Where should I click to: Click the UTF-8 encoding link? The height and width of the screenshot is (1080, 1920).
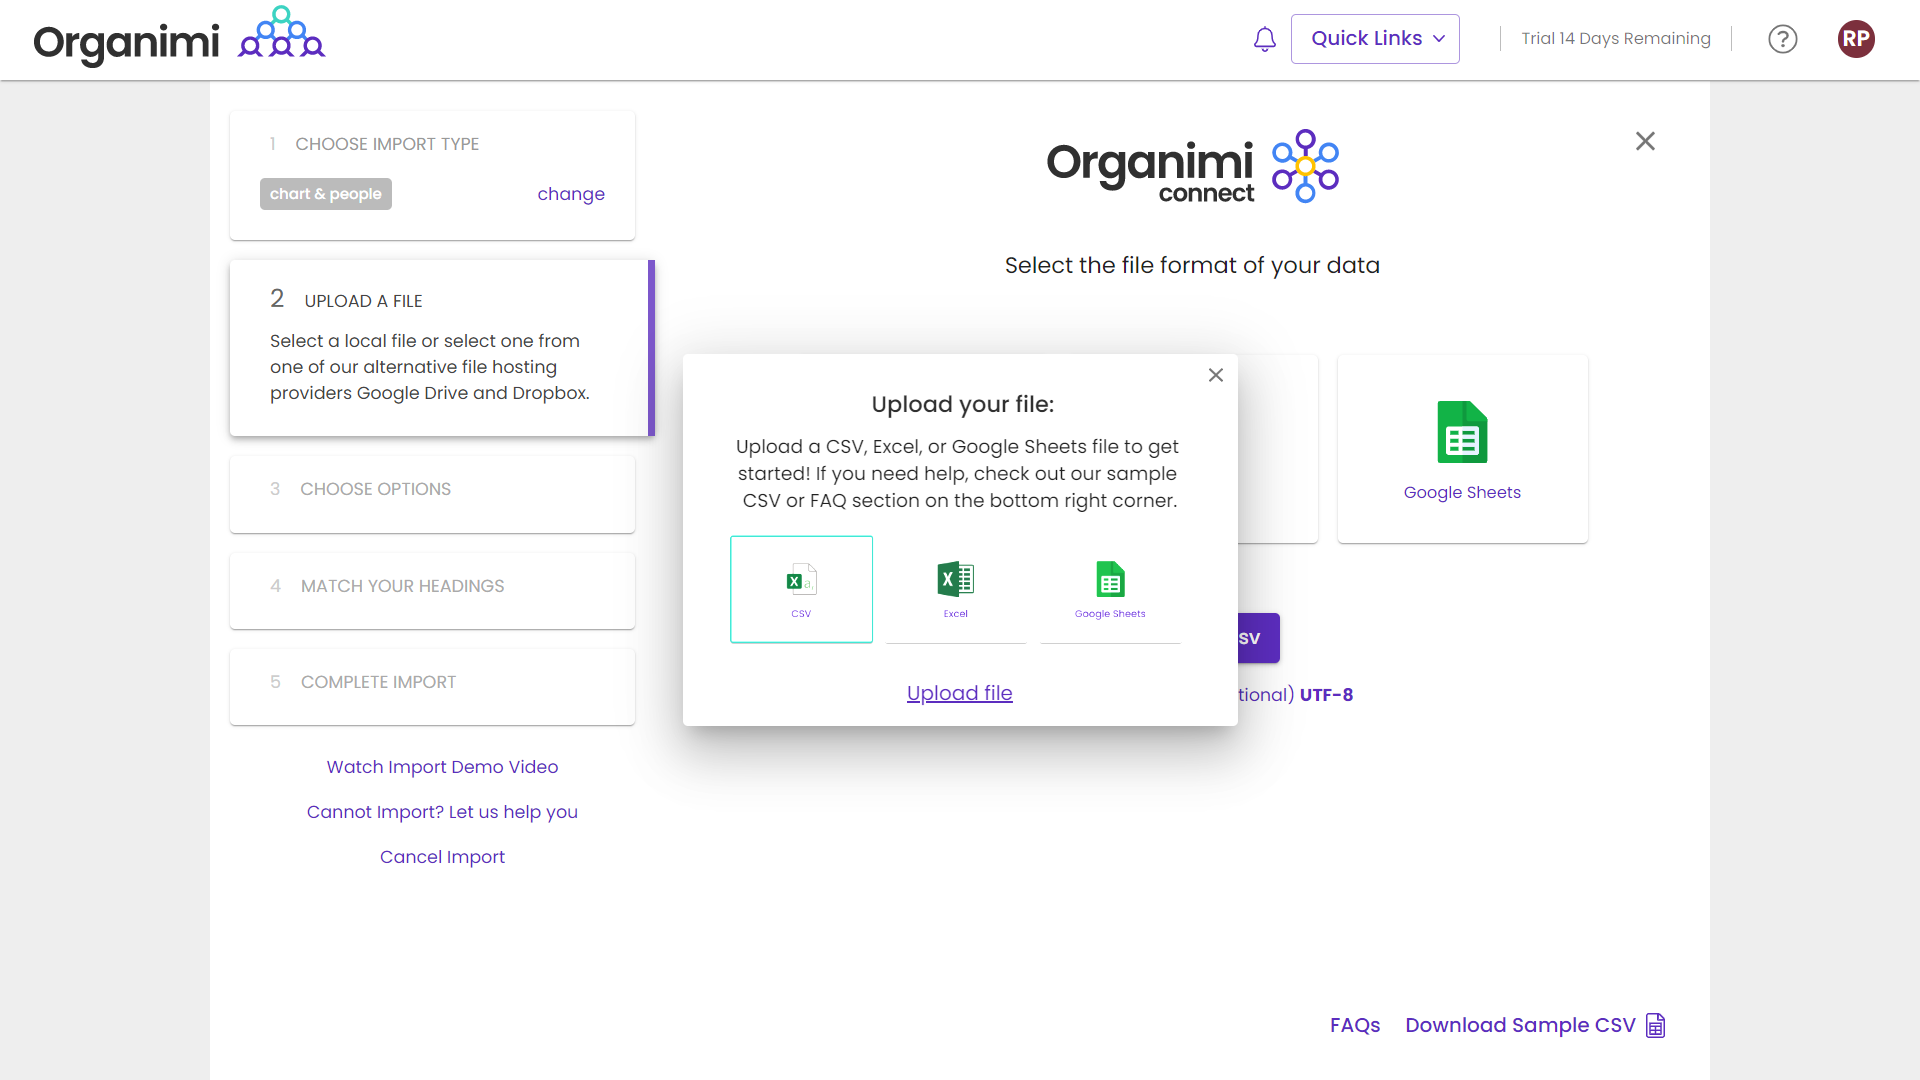pos(1326,695)
